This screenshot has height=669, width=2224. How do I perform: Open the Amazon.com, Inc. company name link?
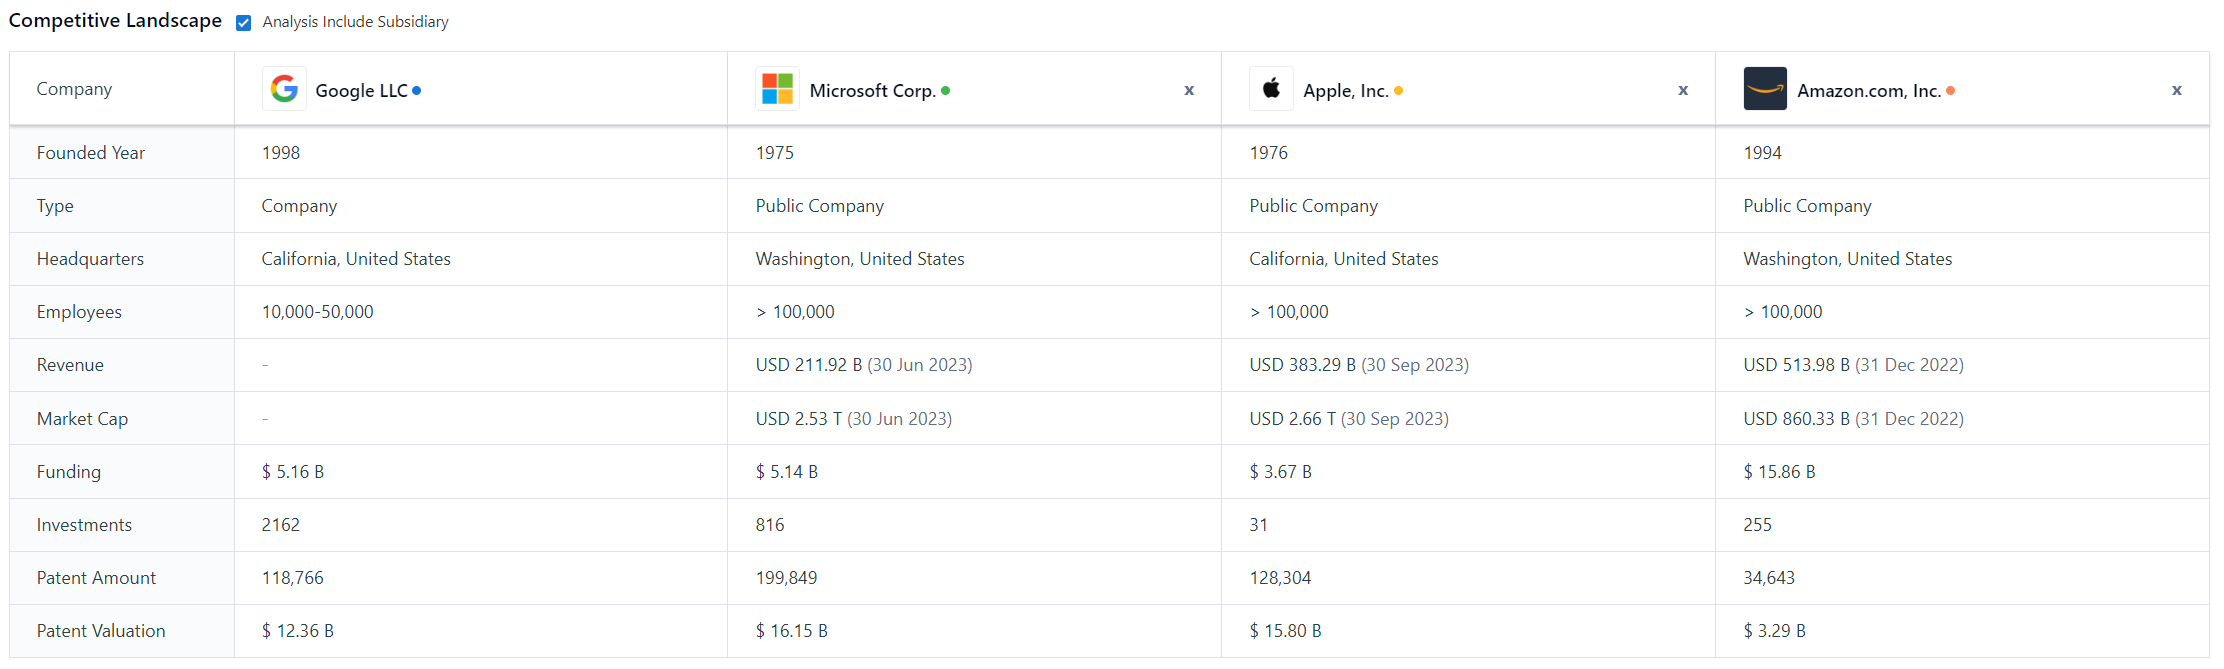1868,91
